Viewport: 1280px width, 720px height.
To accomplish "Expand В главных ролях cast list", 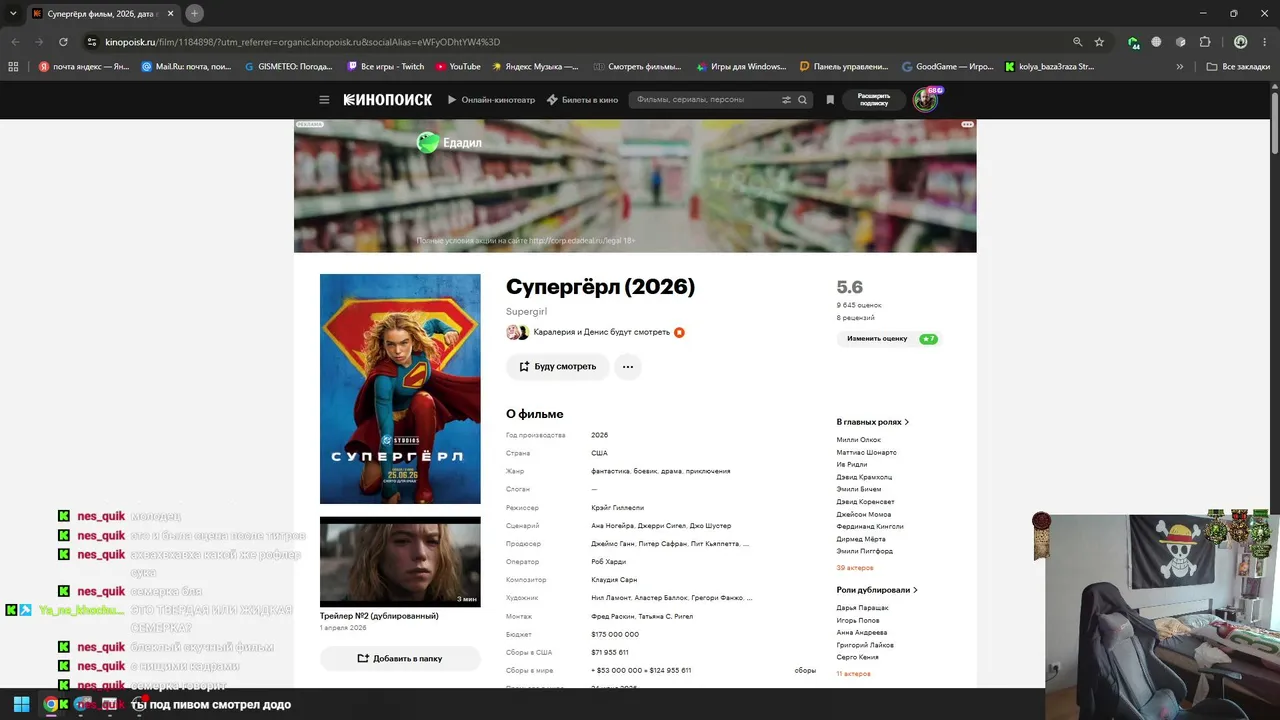I will click(x=873, y=422).
